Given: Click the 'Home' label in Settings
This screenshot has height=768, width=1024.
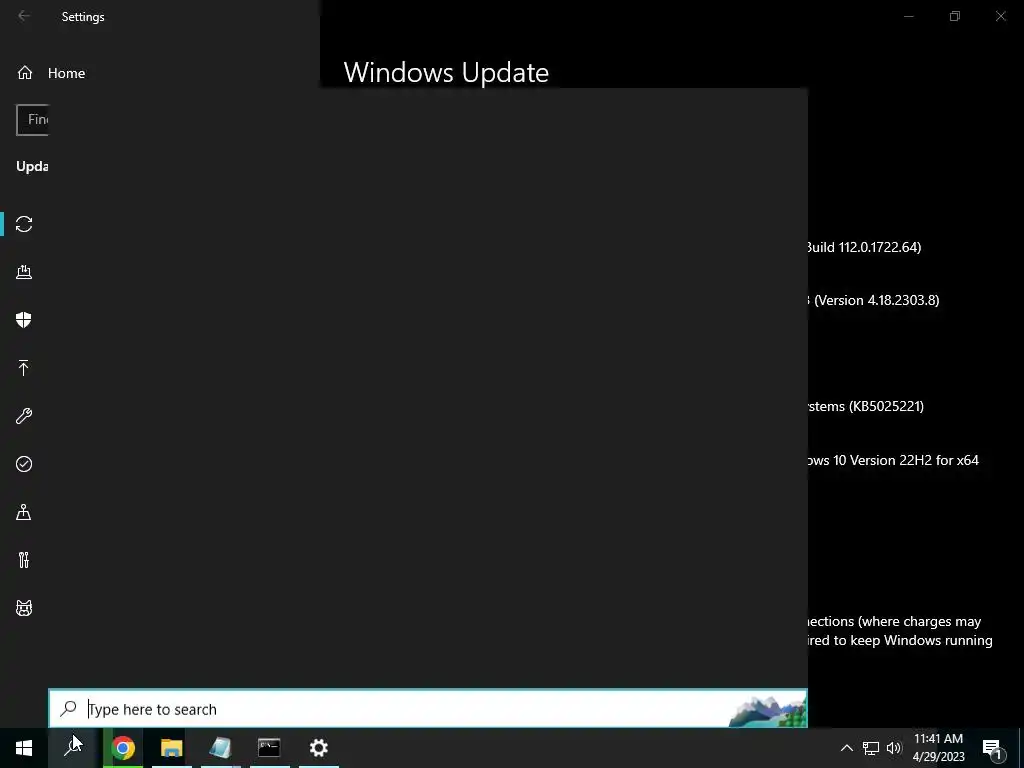Looking at the screenshot, I should 67,73.
